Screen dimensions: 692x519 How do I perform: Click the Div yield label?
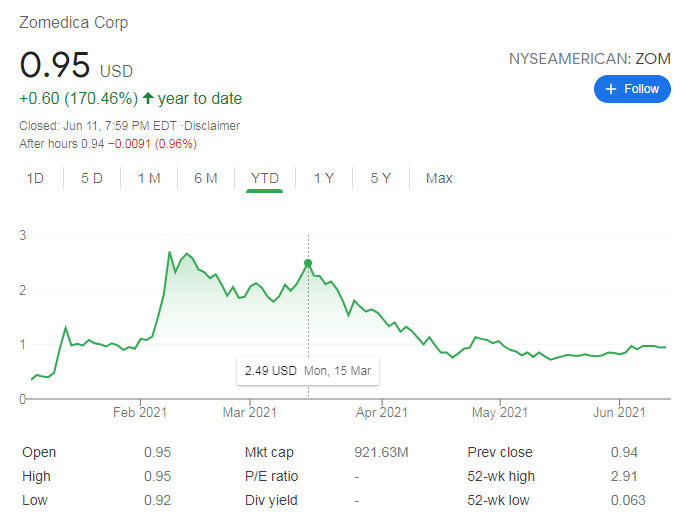pos(271,500)
